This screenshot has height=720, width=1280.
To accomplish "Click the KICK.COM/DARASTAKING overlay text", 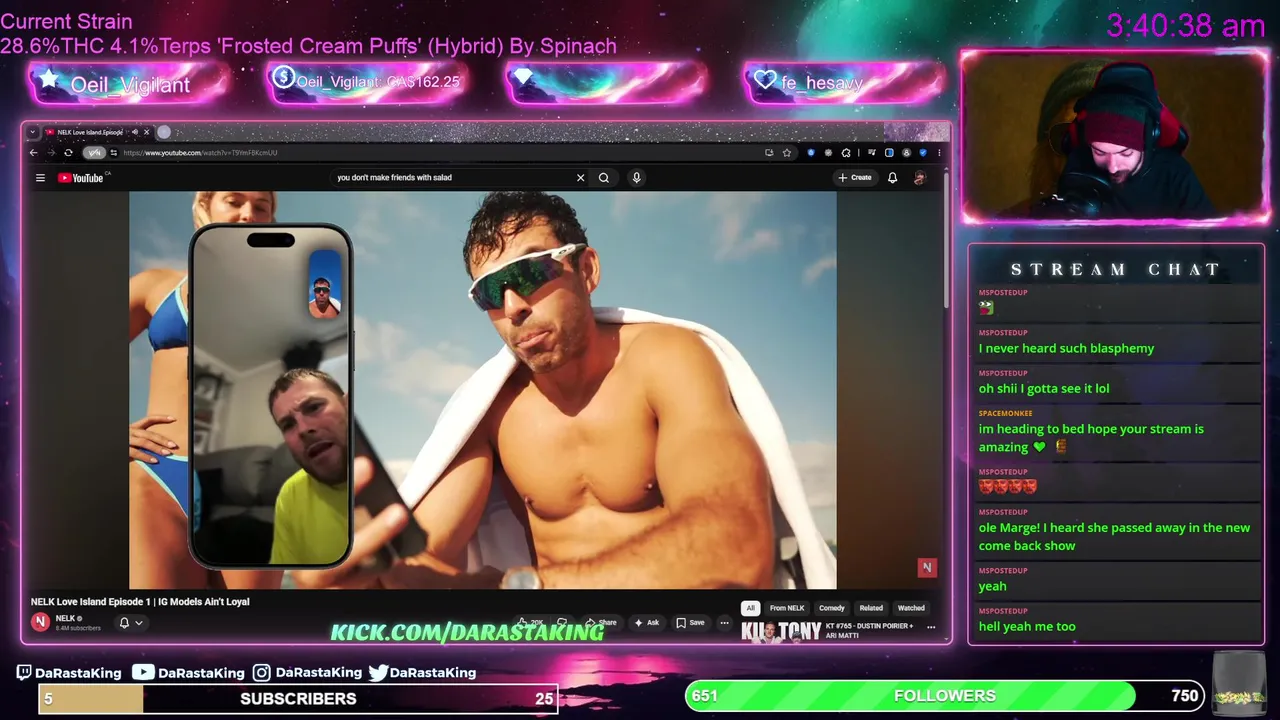I will pos(467,632).
